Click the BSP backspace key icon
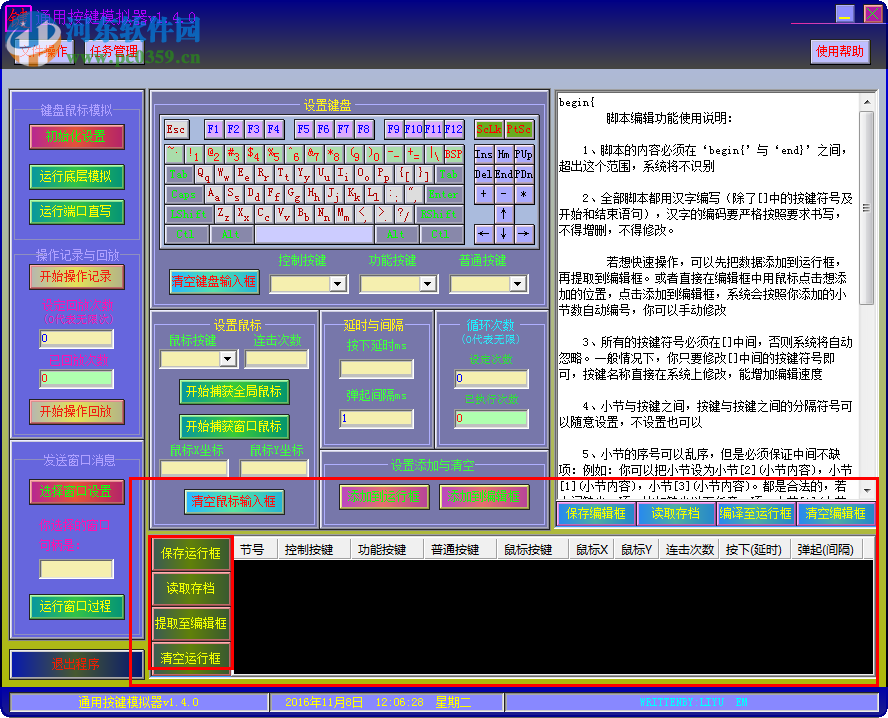The height and width of the screenshot is (718, 888). click(x=453, y=154)
